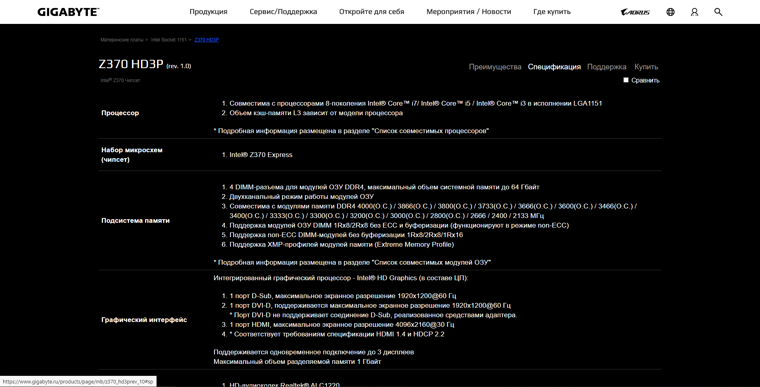Click the L3 cache memory line
The width and height of the screenshot is (760, 387).
click(x=316, y=113)
